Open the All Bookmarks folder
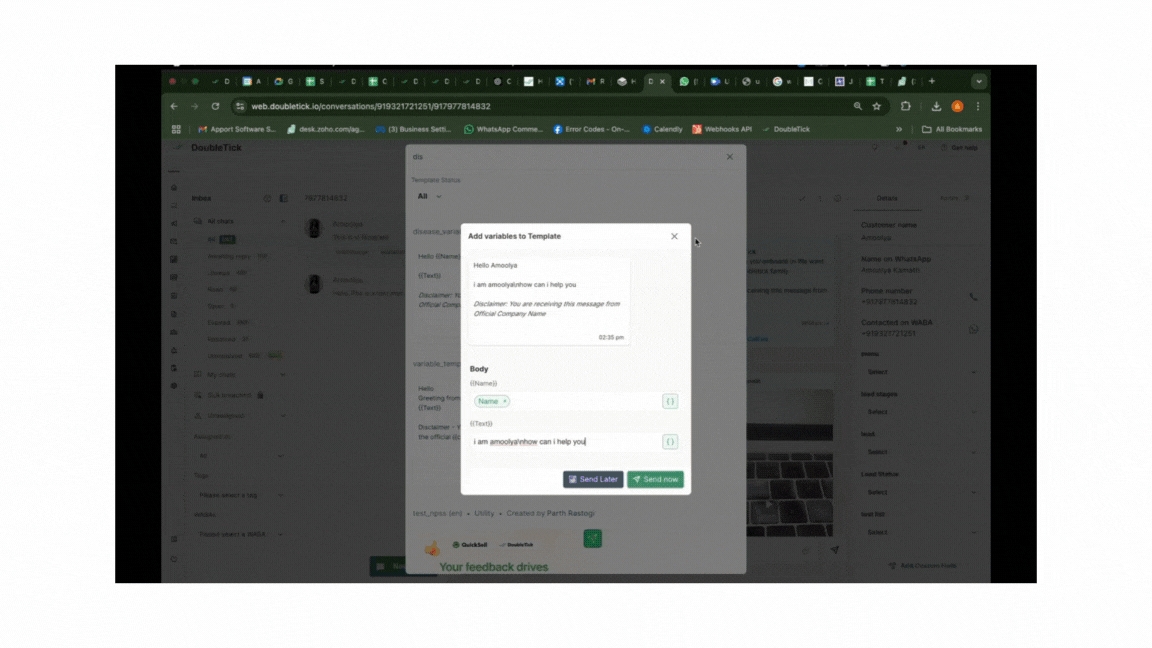1152x648 pixels. tap(951, 129)
